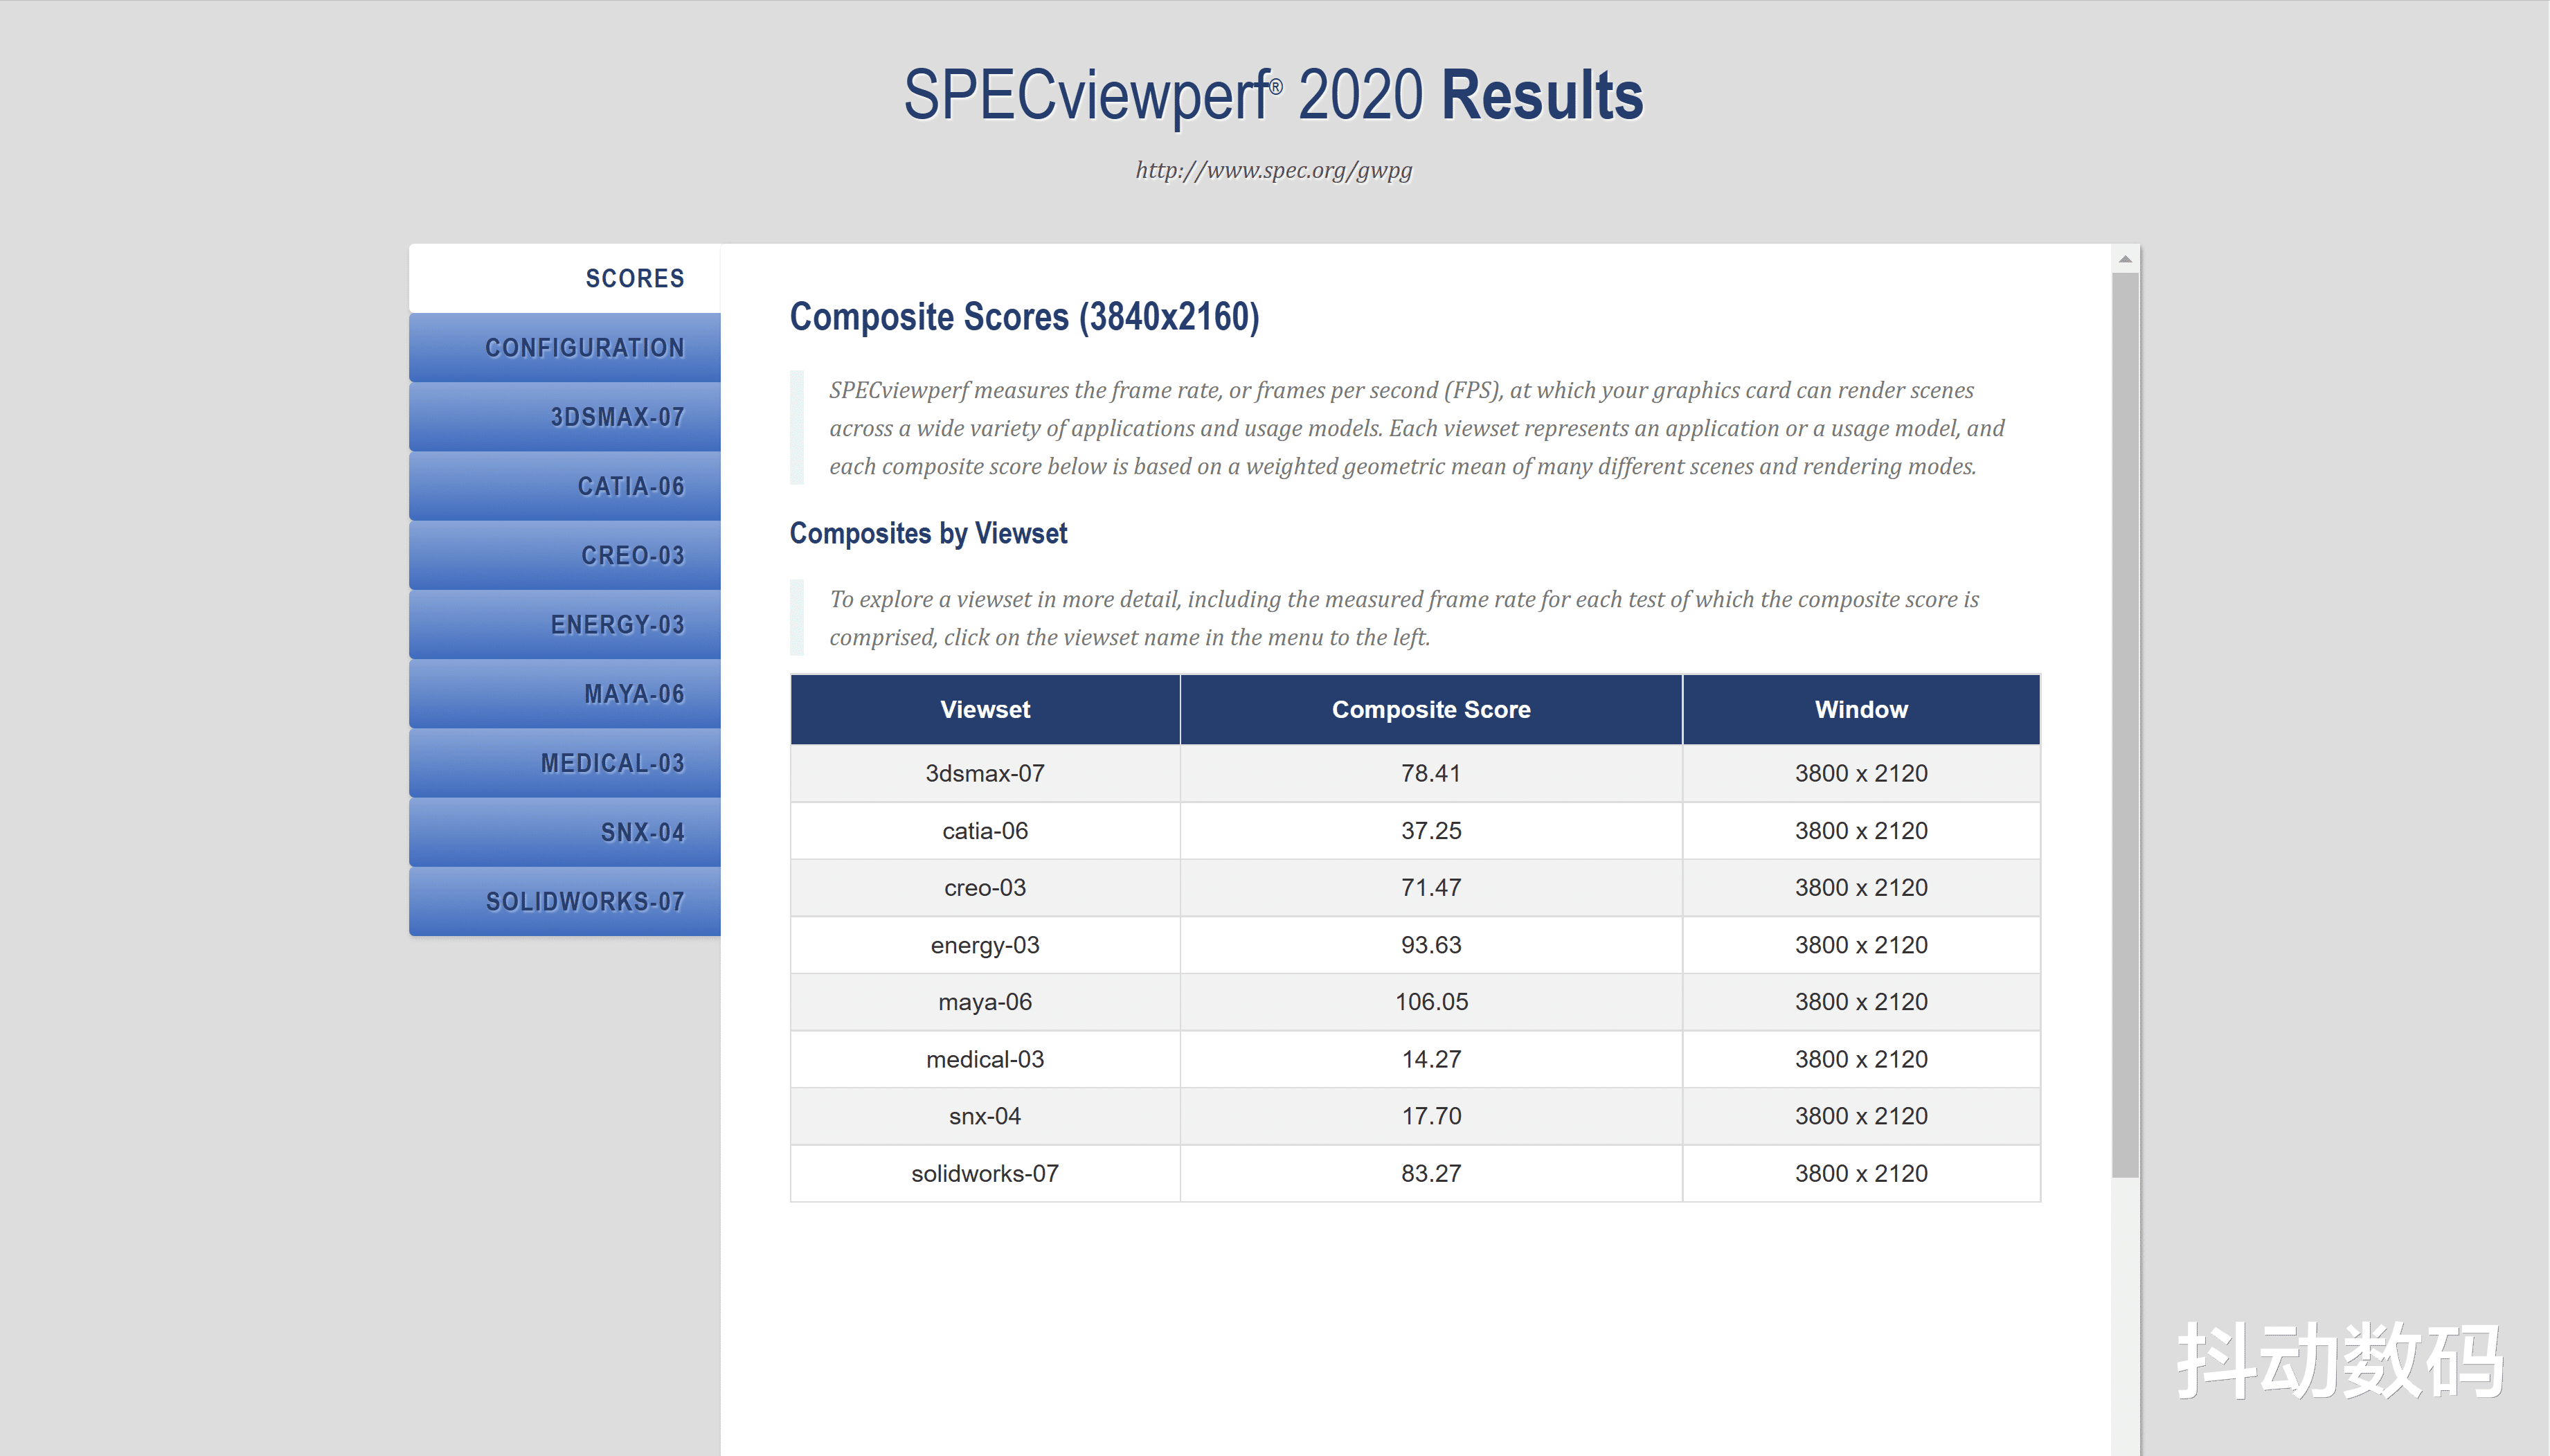Open the spec.org/gwpg link
Image resolution: width=2550 pixels, height=1456 pixels.
click(x=1273, y=170)
